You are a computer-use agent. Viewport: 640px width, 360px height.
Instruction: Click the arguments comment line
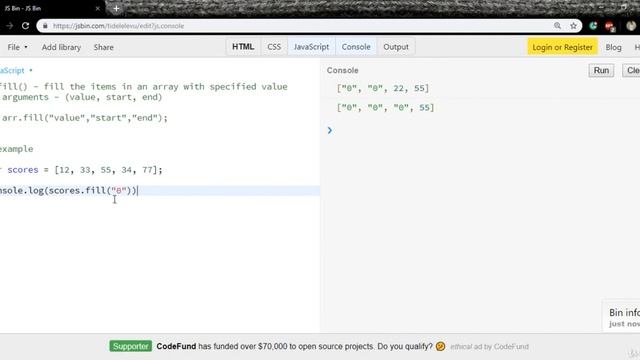click(x=81, y=97)
